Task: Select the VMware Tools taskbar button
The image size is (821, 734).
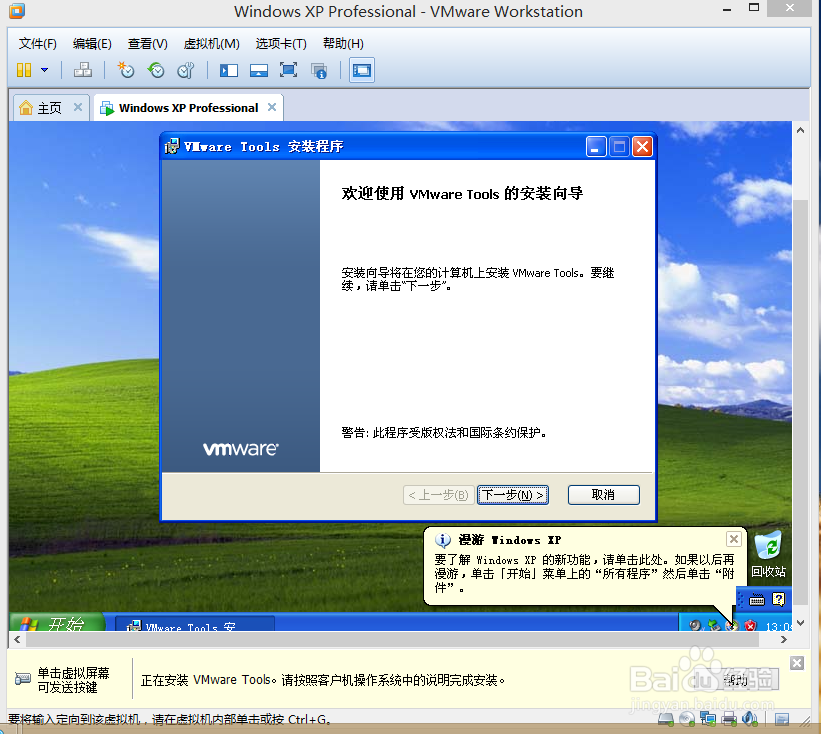Action: tap(194, 624)
